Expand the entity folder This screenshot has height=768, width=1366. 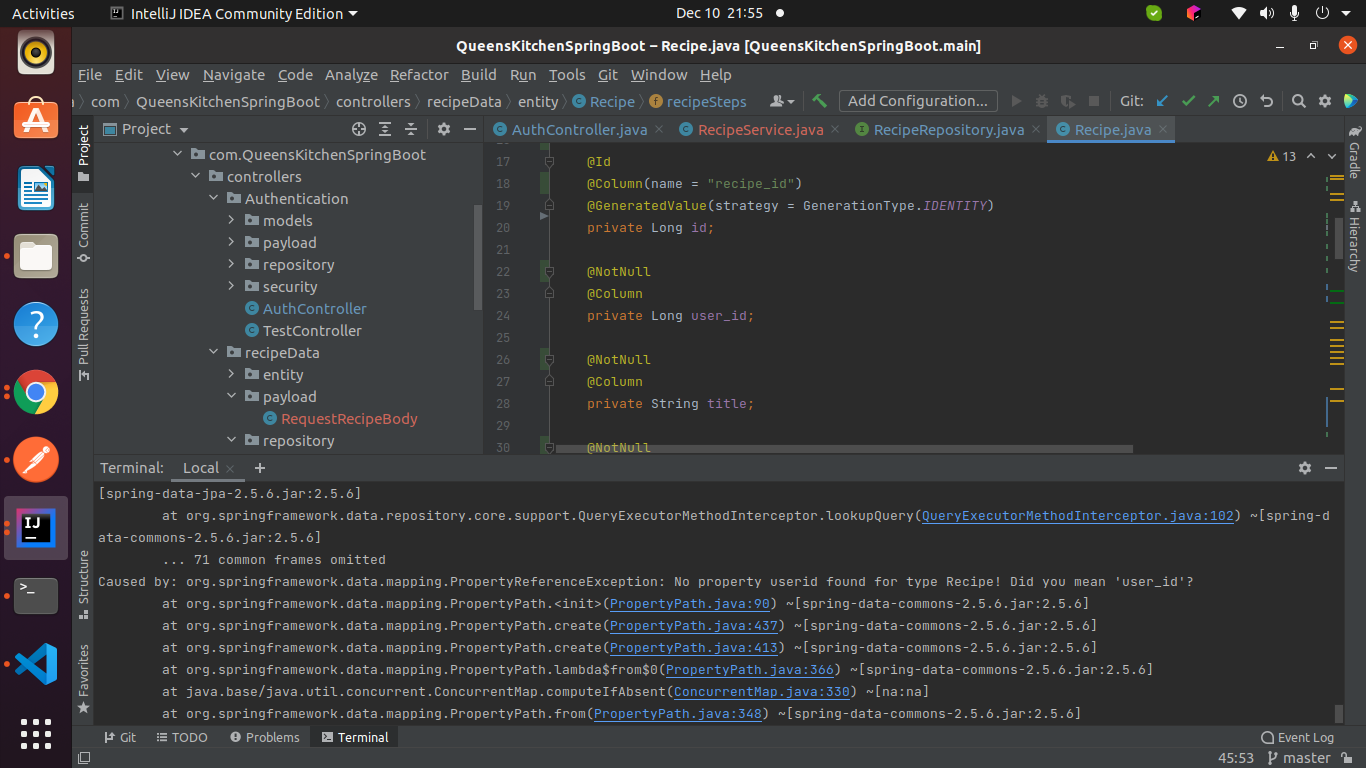tap(232, 375)
